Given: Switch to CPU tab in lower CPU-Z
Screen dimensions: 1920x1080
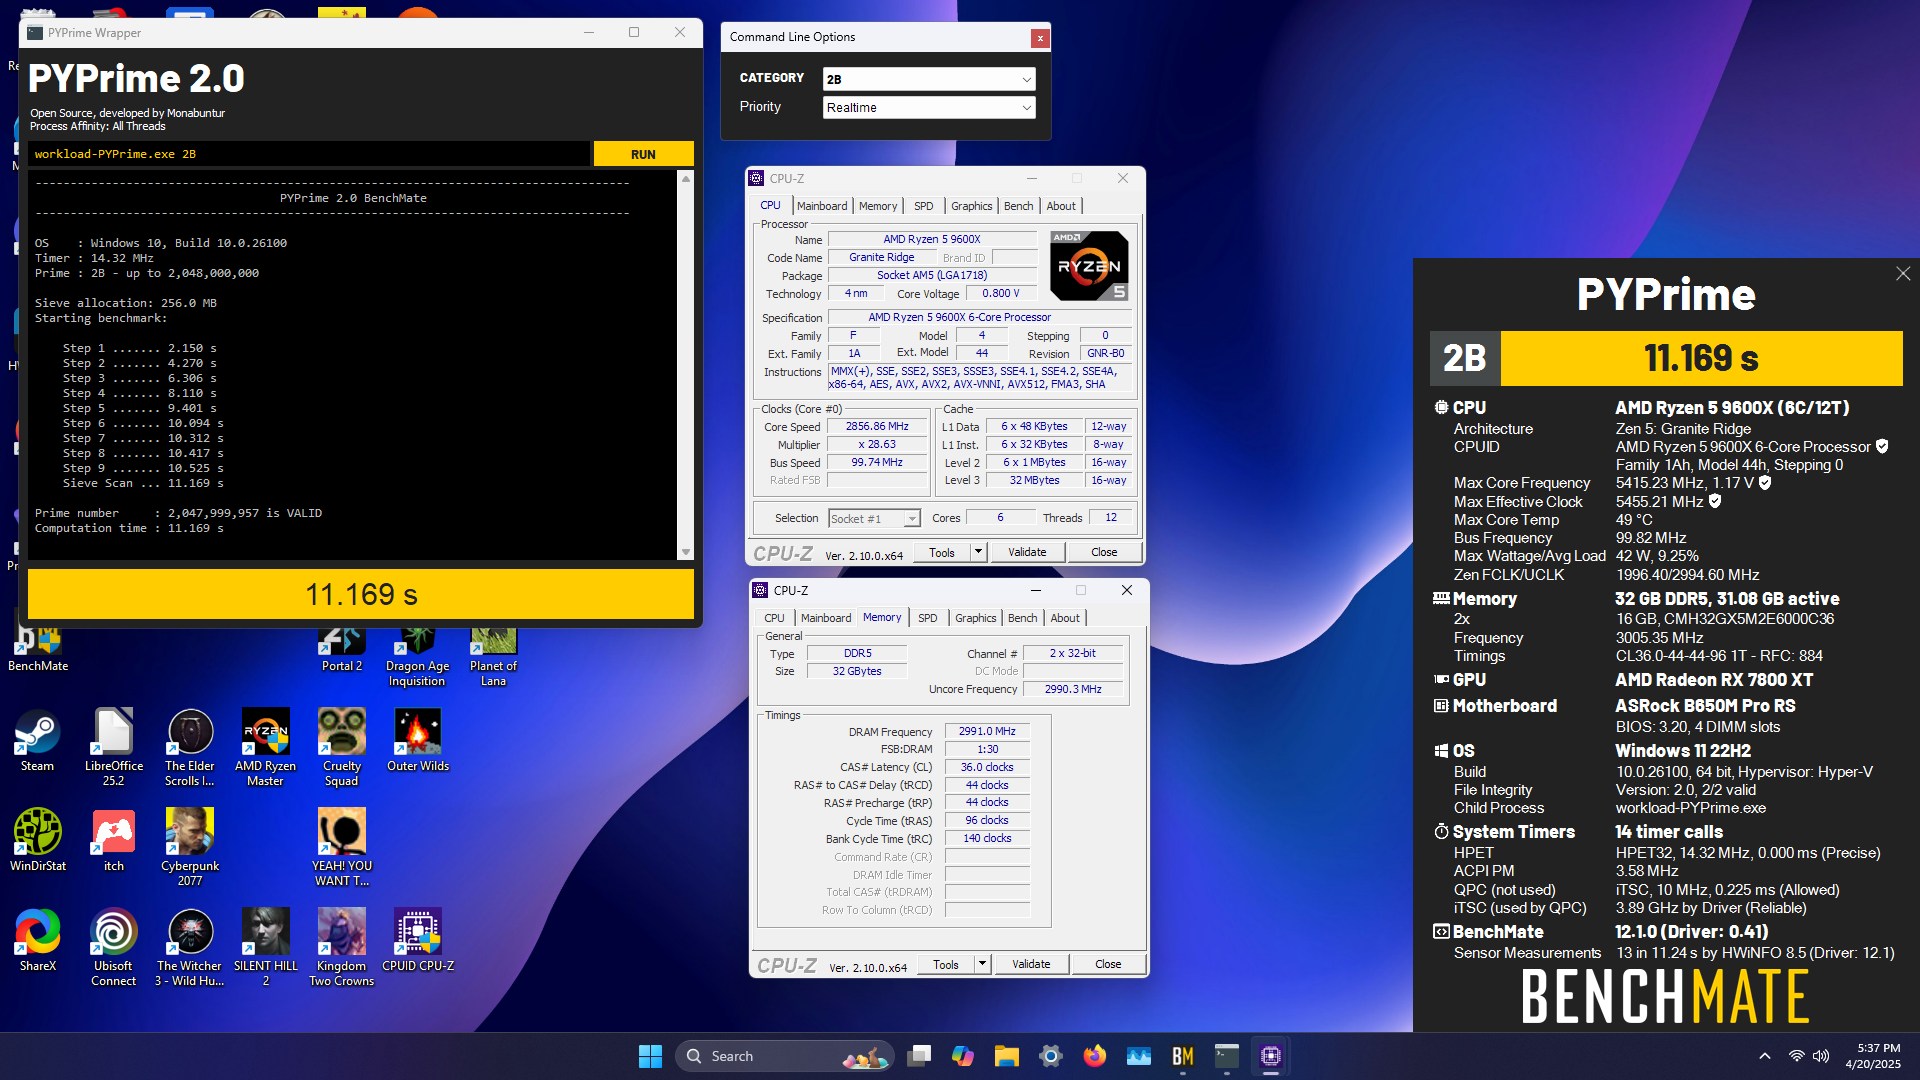Looking at the screenshot, I should [774, 618].
